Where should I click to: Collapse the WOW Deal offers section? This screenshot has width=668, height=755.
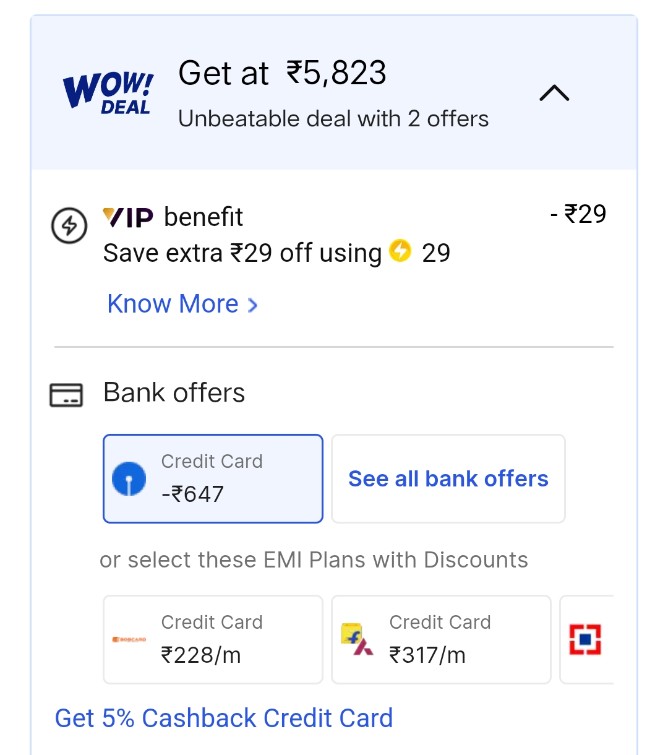[x=554, y=94]
